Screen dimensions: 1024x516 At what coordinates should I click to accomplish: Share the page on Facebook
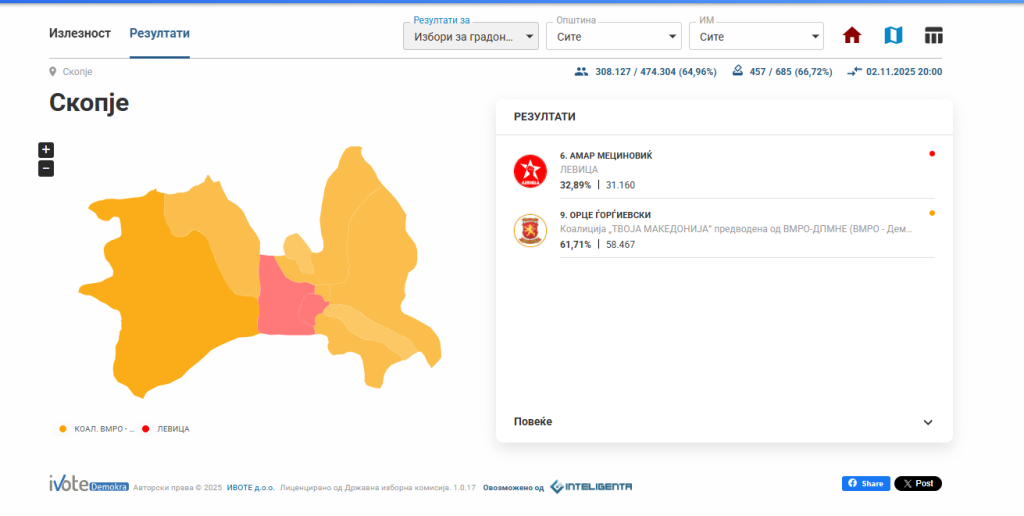point(865,484)
